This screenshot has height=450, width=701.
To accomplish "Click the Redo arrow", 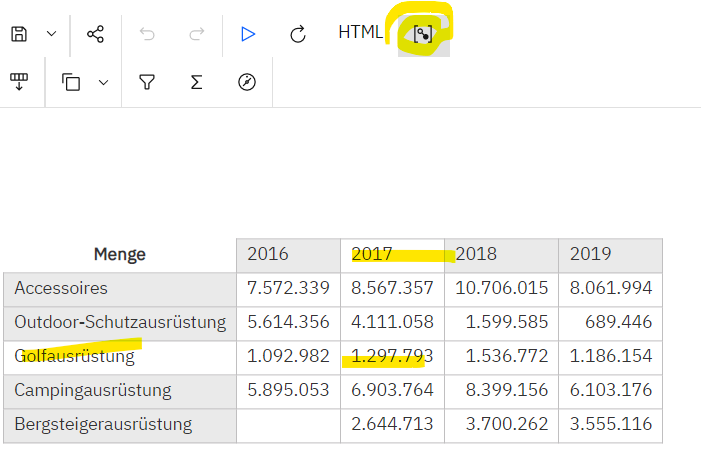I will [197, 34].
